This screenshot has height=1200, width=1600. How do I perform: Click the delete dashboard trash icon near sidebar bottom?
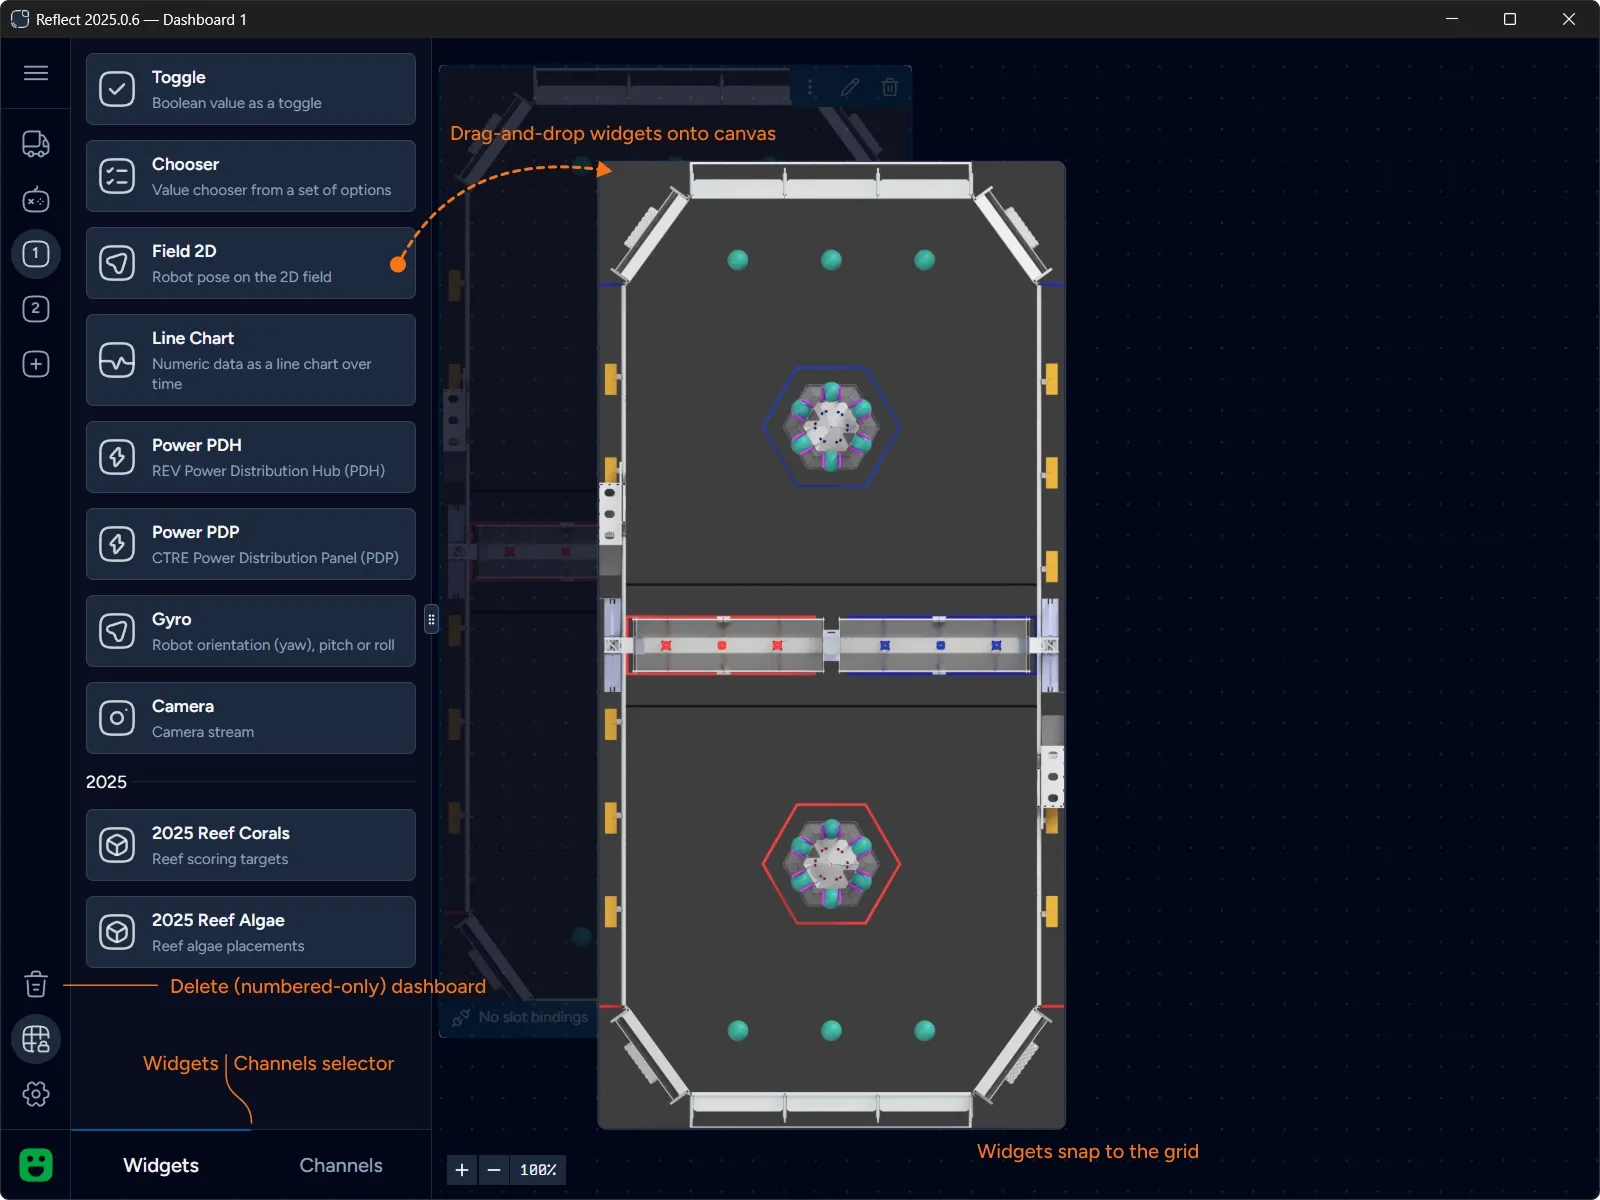(x=36, y=985)
